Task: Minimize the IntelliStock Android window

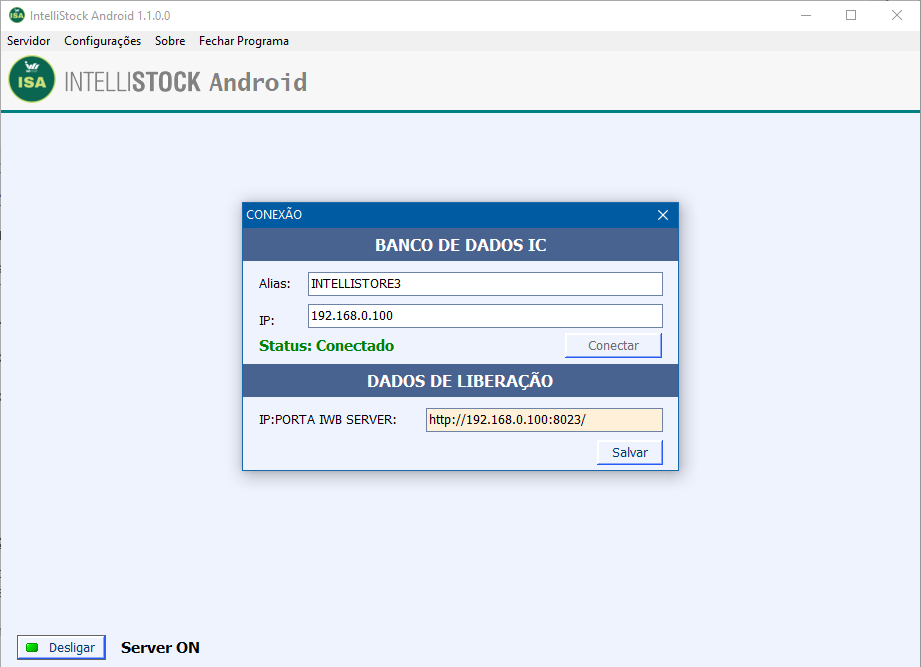Action: [x=805, y=15]
